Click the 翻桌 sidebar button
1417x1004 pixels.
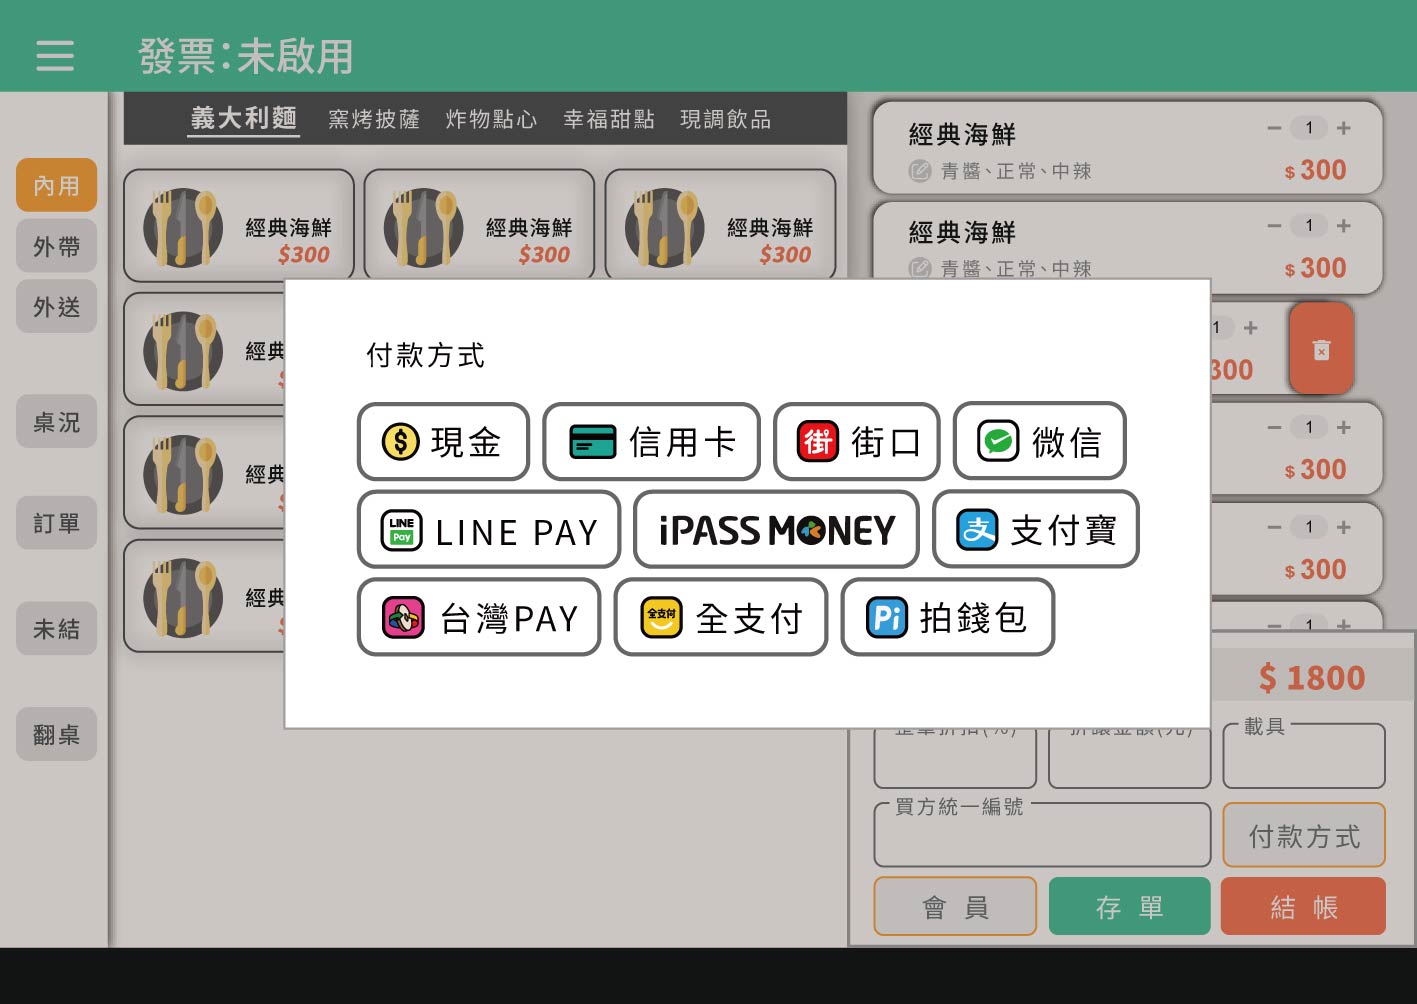click(56, 734)
